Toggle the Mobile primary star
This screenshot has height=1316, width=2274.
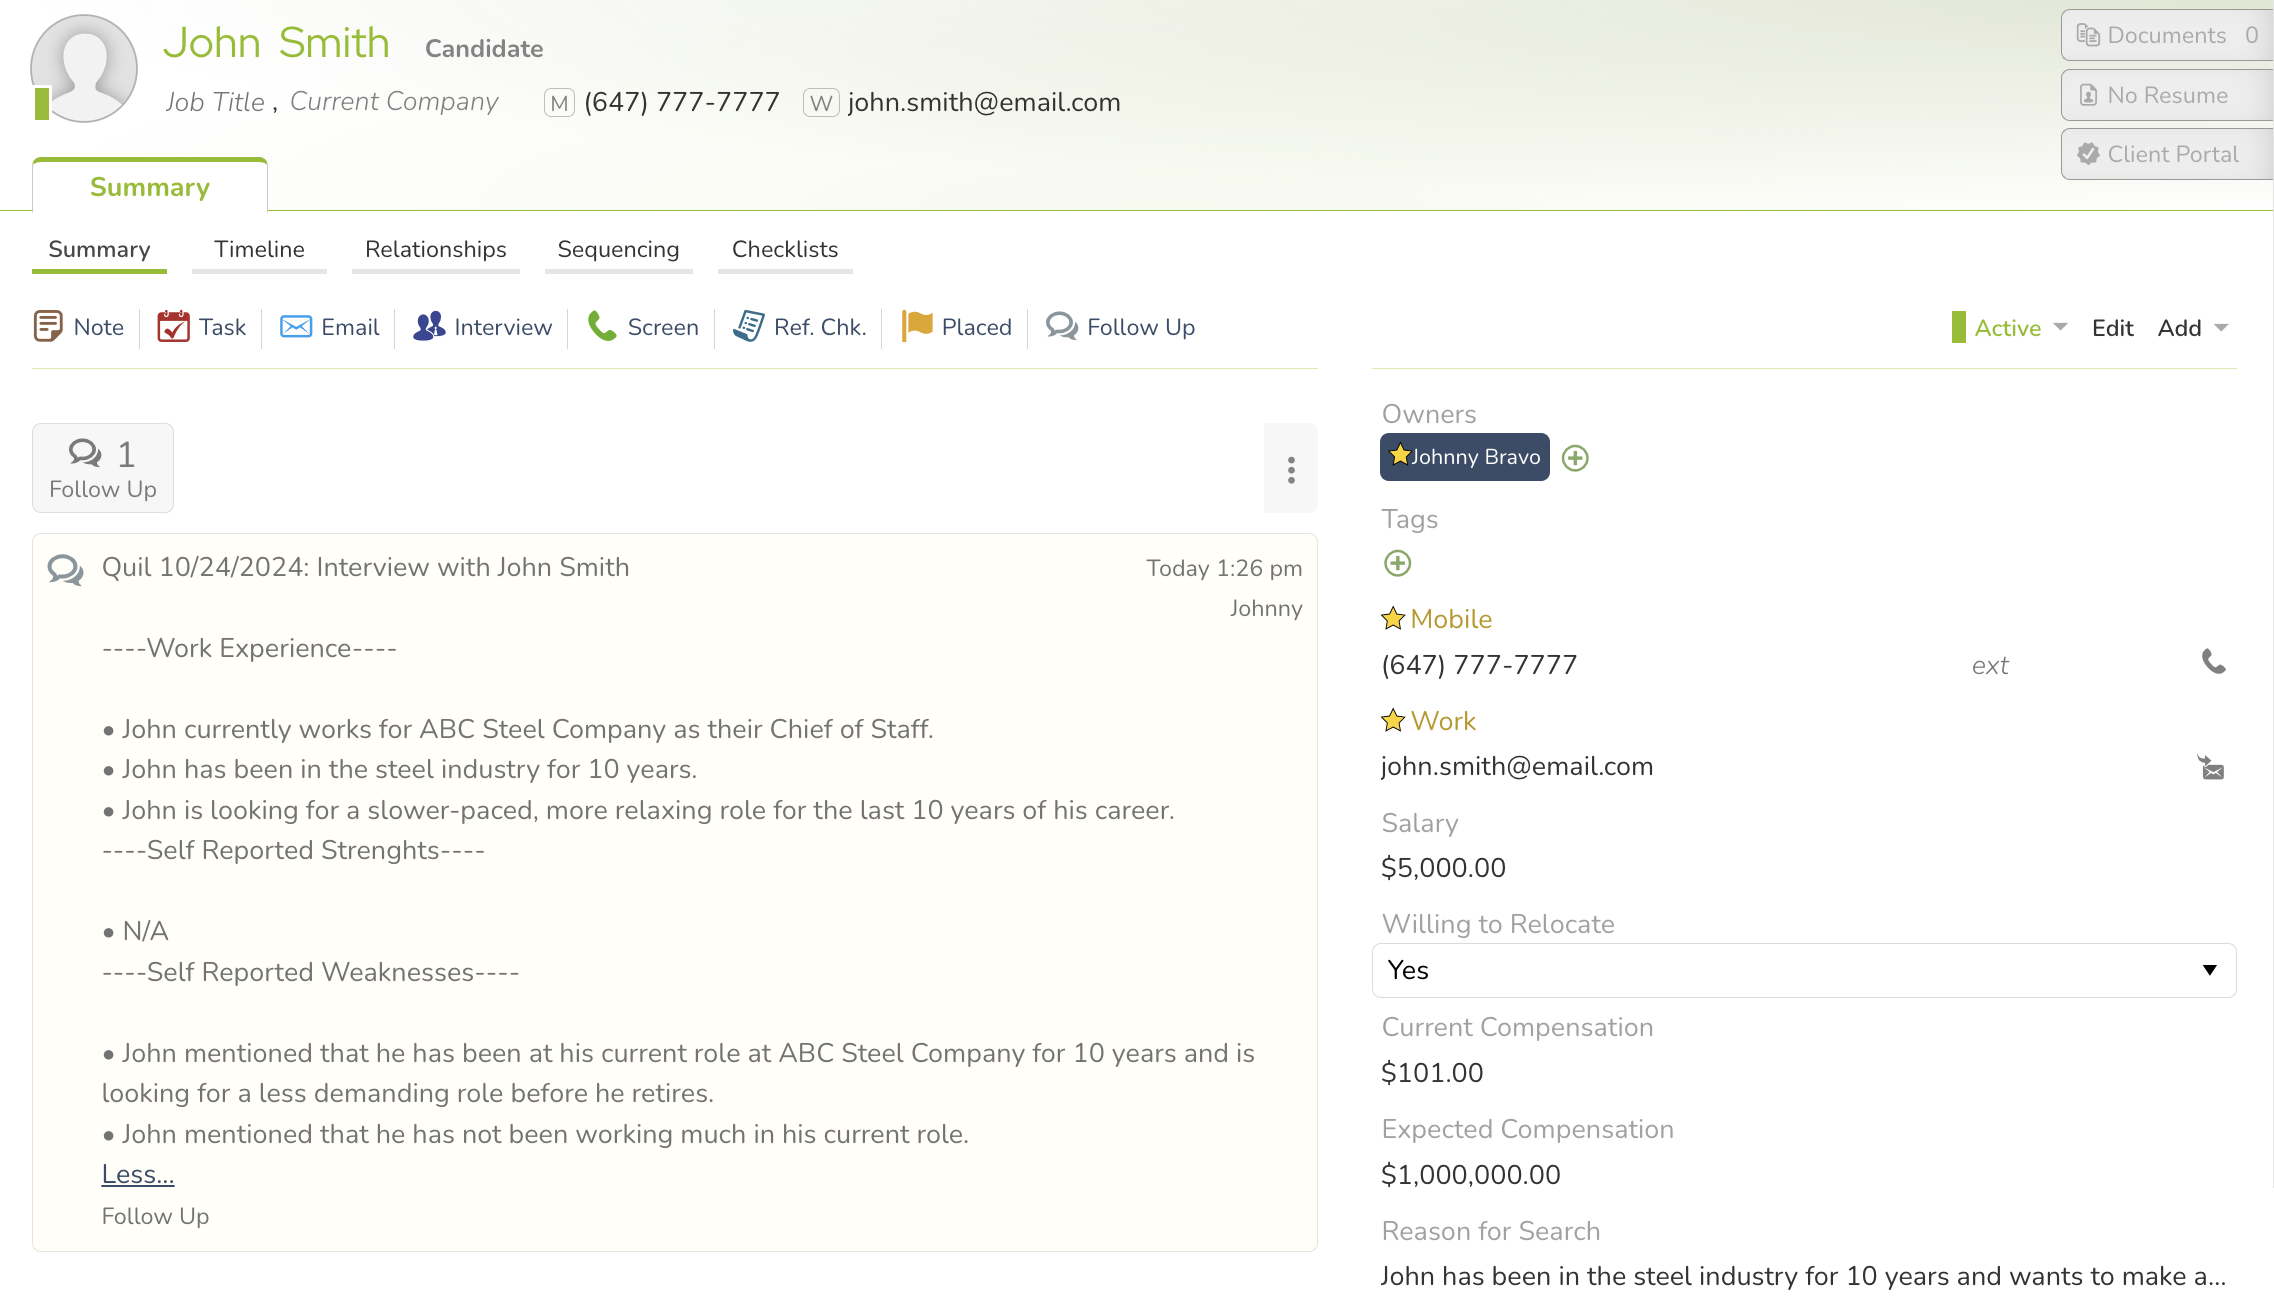click(1393, 619)
